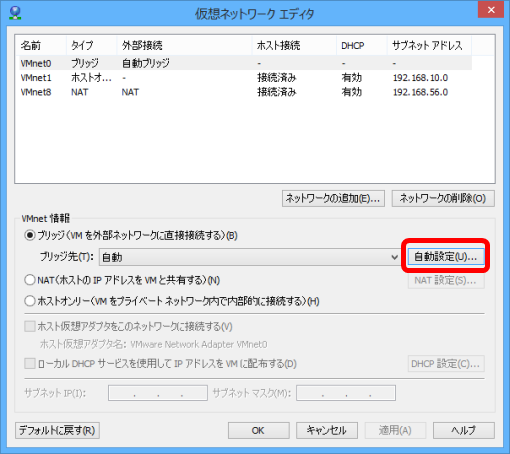Click the Virtual Network Editor title bar icon
The height and width of the screenshot is (454, 510).
click(x=15, y=13)
